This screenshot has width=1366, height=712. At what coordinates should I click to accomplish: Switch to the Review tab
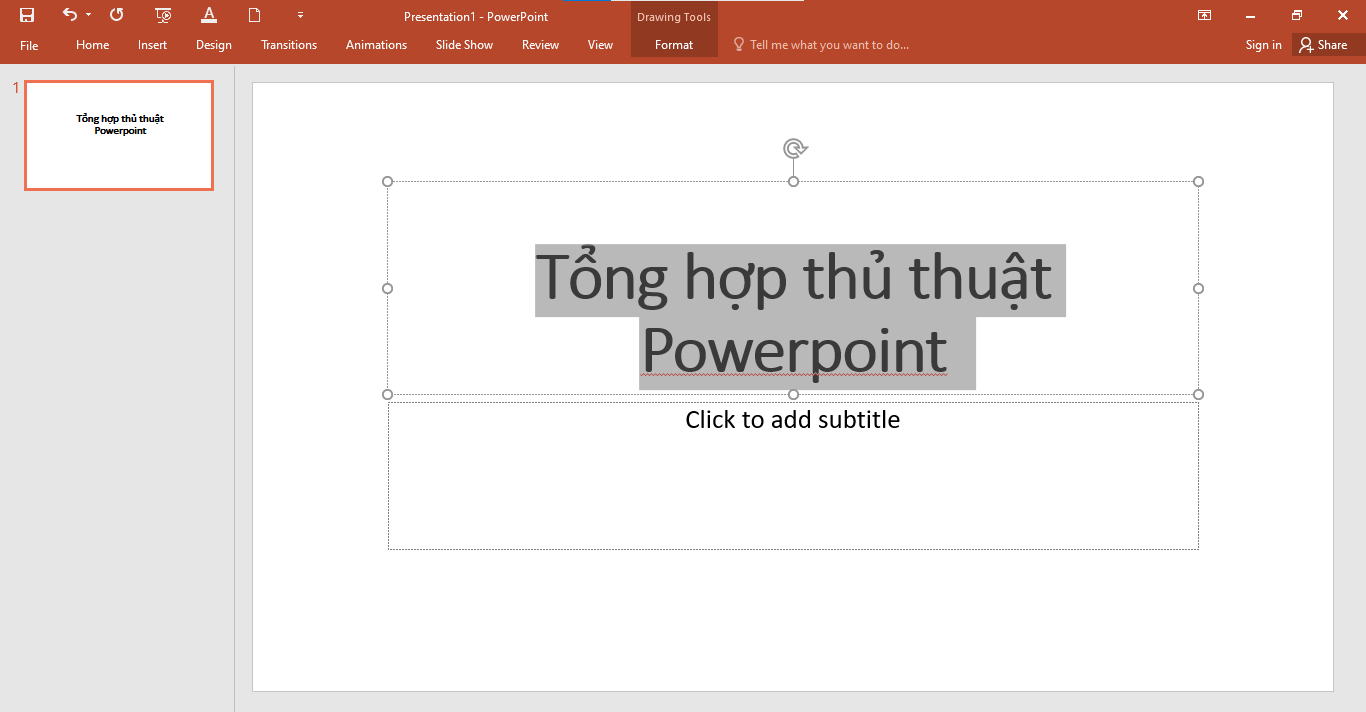click(540, 45)
